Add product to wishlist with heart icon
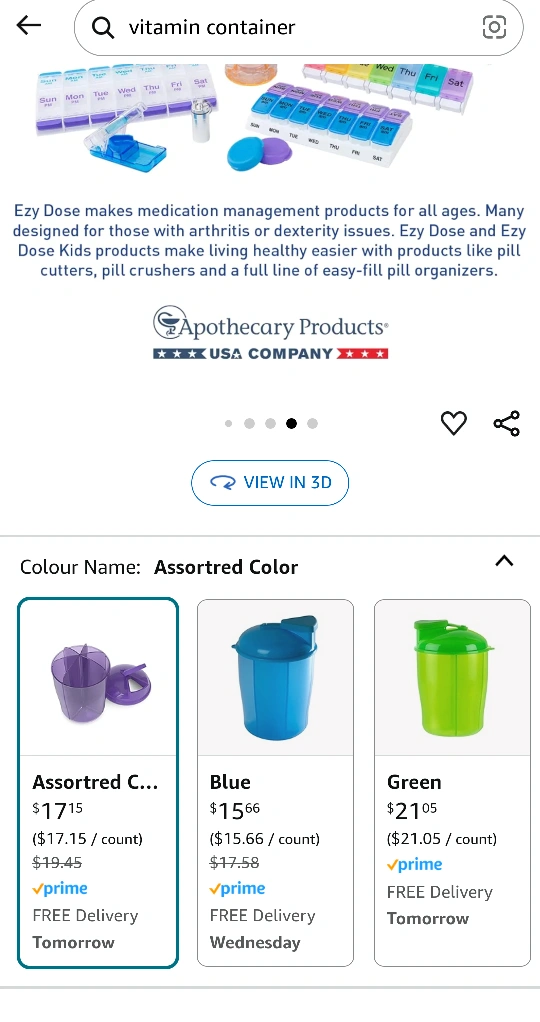 (454, 423)
